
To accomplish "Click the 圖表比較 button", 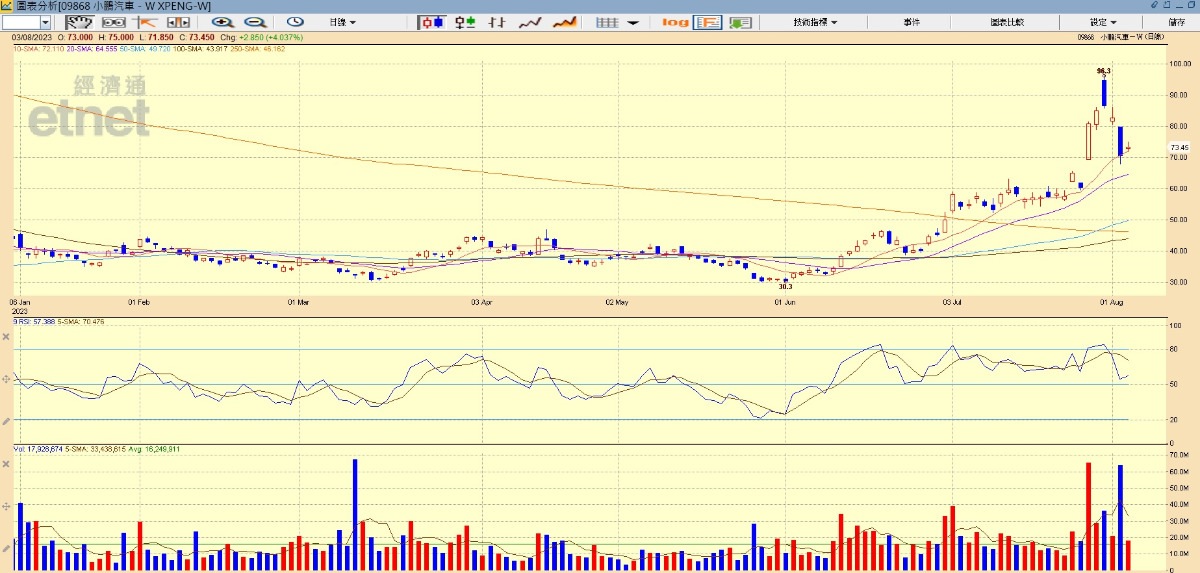I will [x=1007, y=21].
